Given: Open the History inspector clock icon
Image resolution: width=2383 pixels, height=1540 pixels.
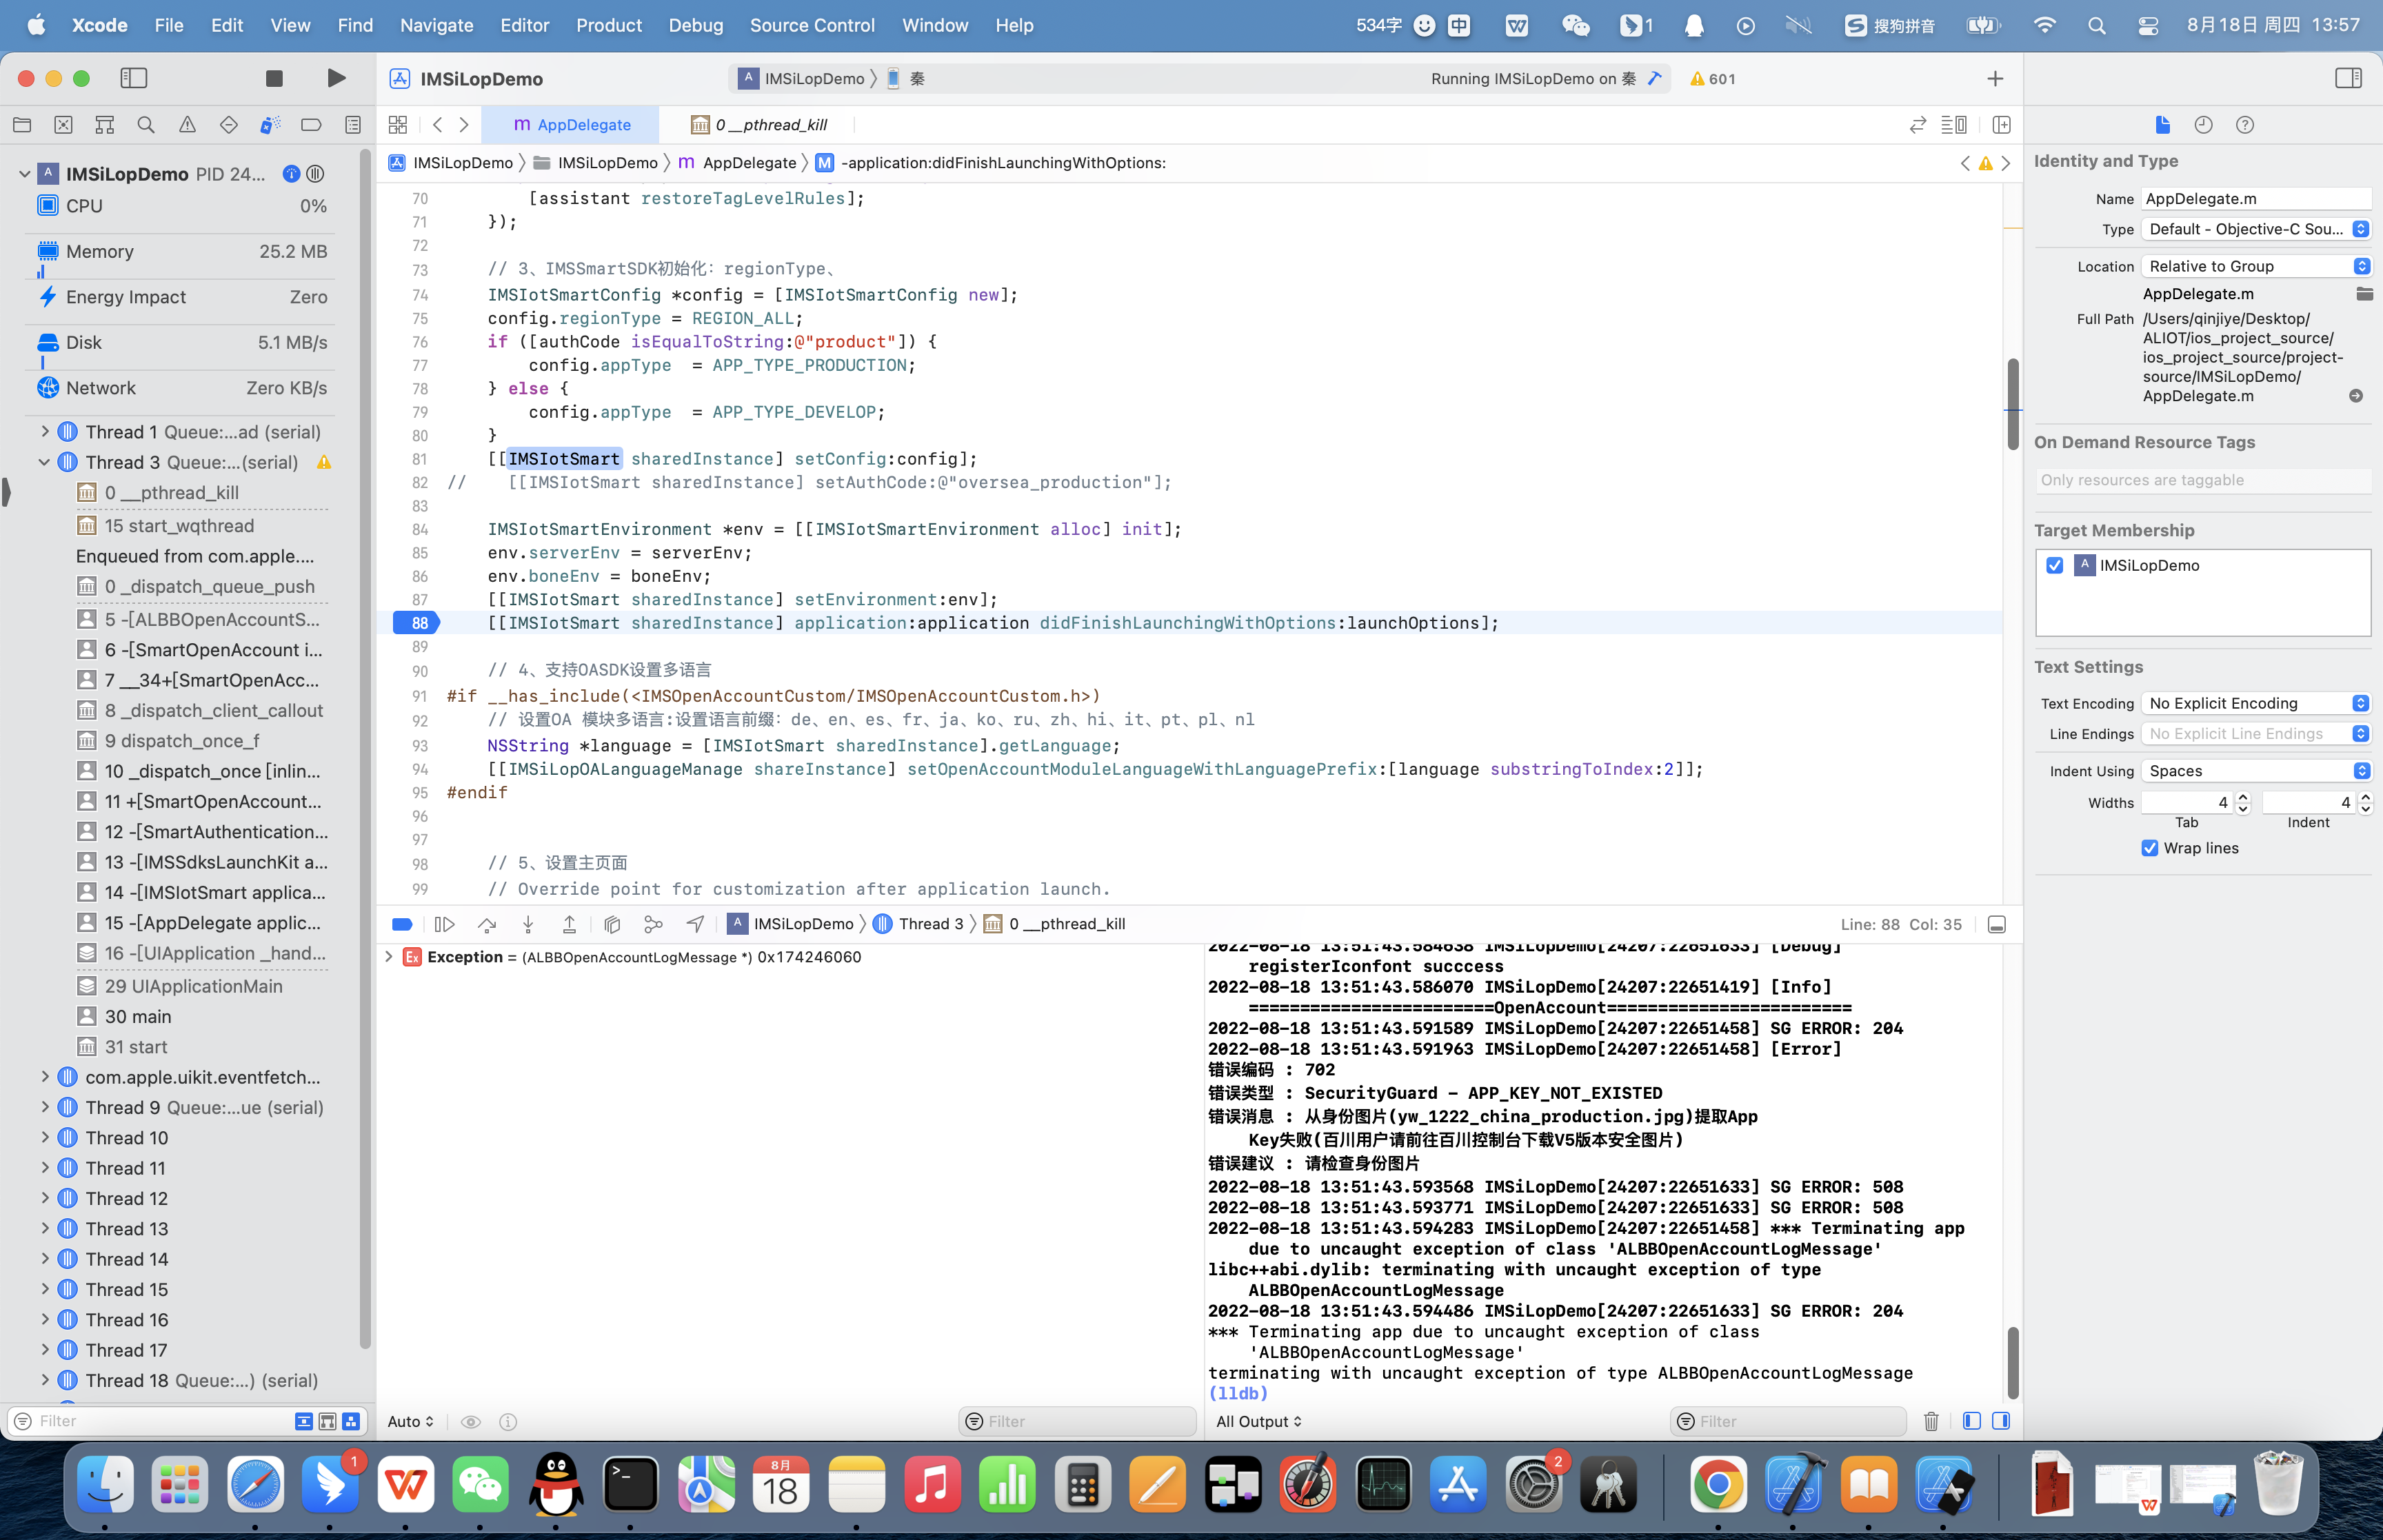Looking at the screenshot, I should (x=2203, y=125).
